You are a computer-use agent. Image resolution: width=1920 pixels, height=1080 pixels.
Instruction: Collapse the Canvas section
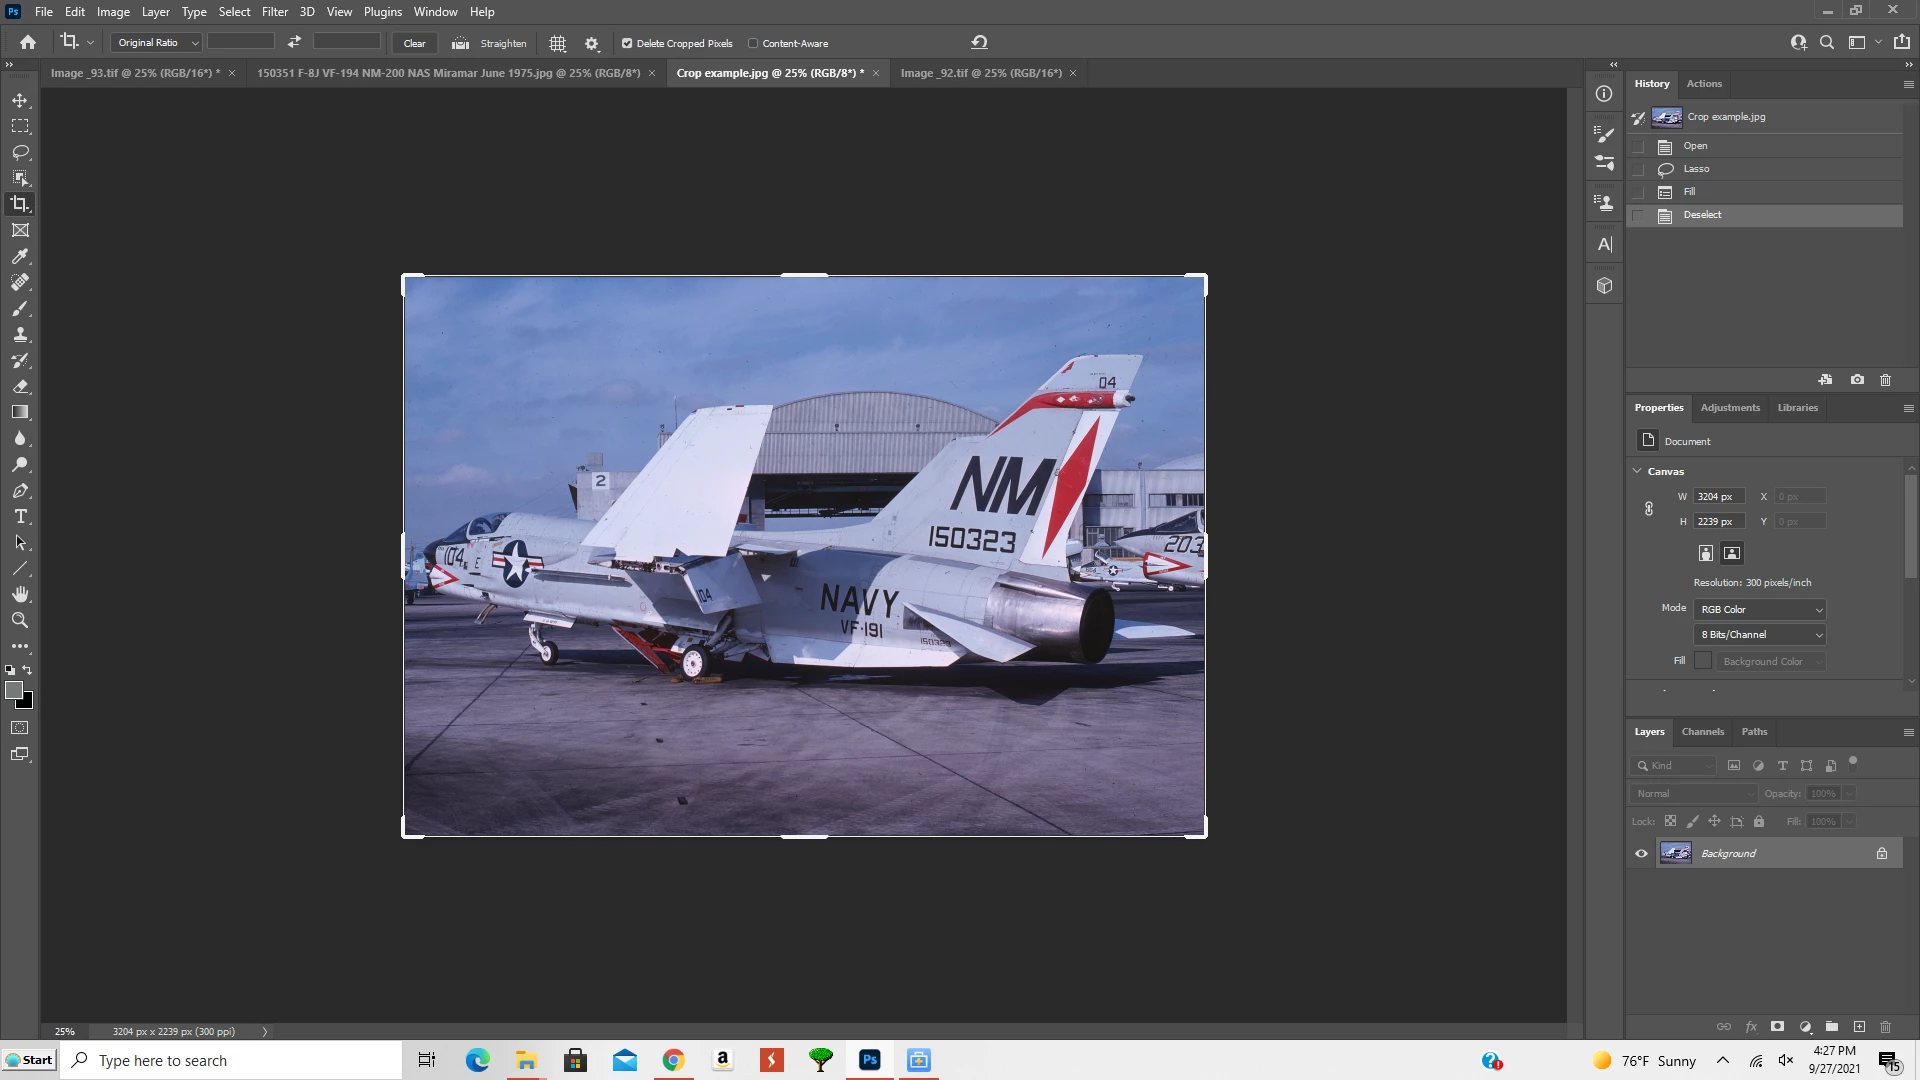tap(1637, 471)
